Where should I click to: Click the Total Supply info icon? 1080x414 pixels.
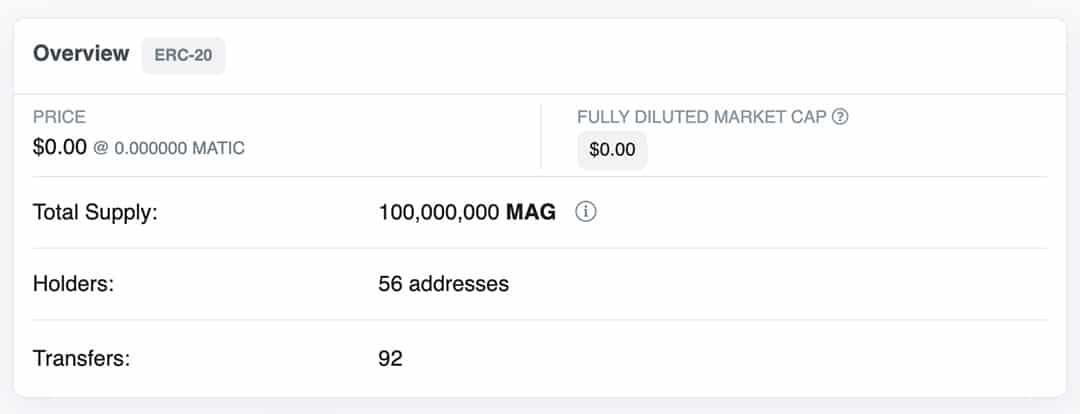[585, 212]
